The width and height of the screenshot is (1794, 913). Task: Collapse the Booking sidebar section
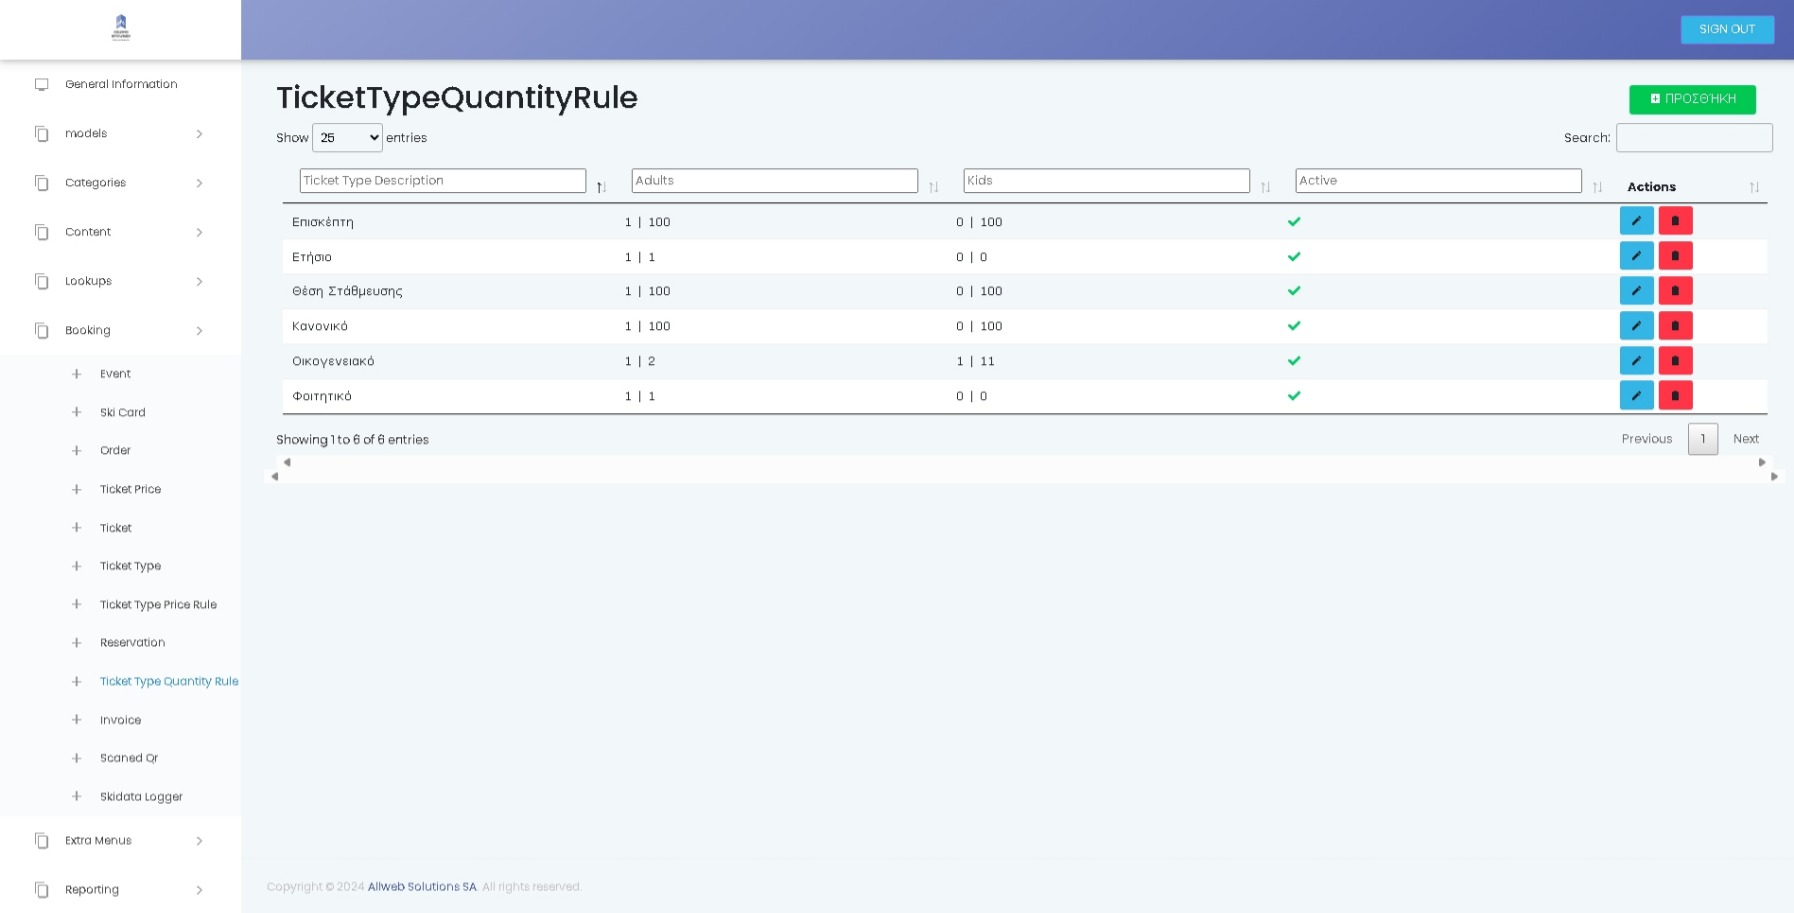(120, 331)
